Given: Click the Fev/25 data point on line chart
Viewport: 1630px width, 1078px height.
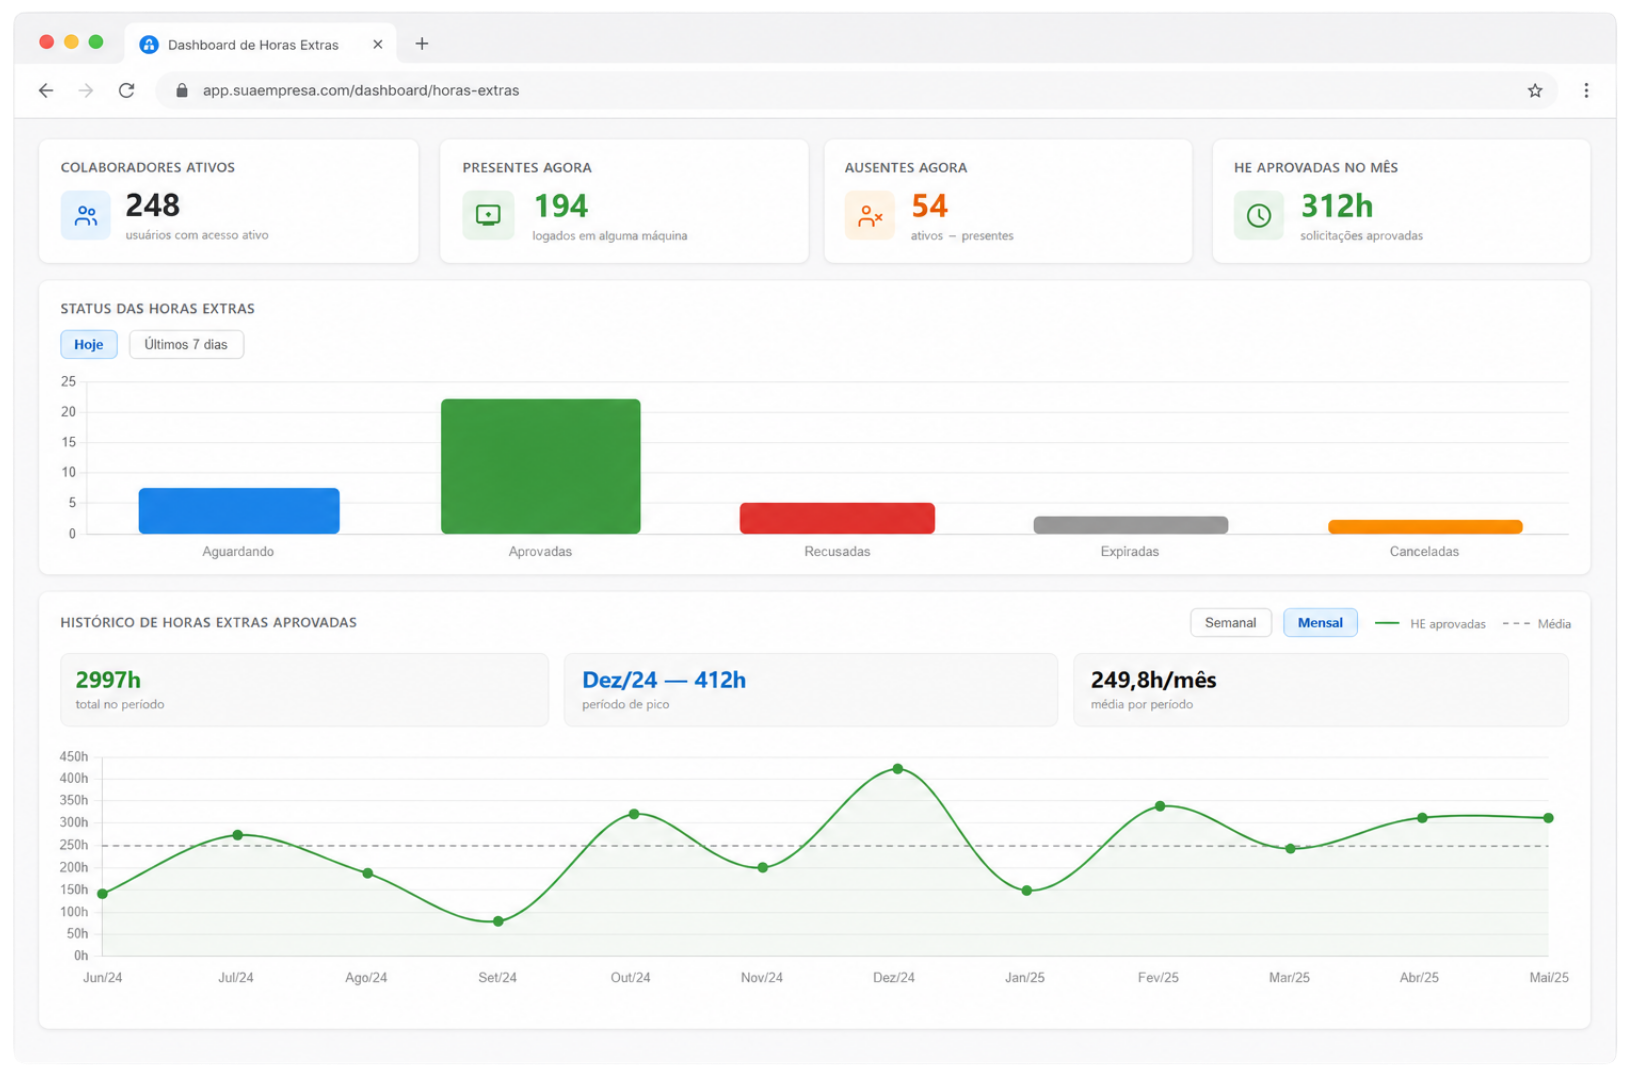Looking at the screenshot, I should 1160,806.
